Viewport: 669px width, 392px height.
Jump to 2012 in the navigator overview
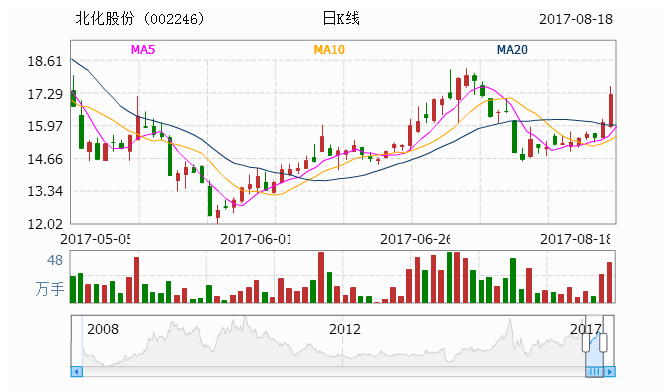click(x=345, y=329)
